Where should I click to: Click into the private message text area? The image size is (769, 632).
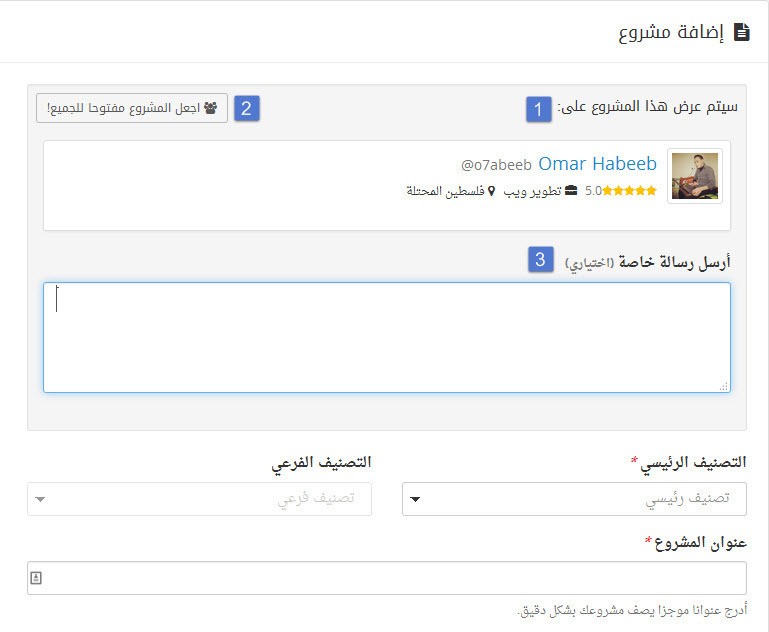[386, 337]
